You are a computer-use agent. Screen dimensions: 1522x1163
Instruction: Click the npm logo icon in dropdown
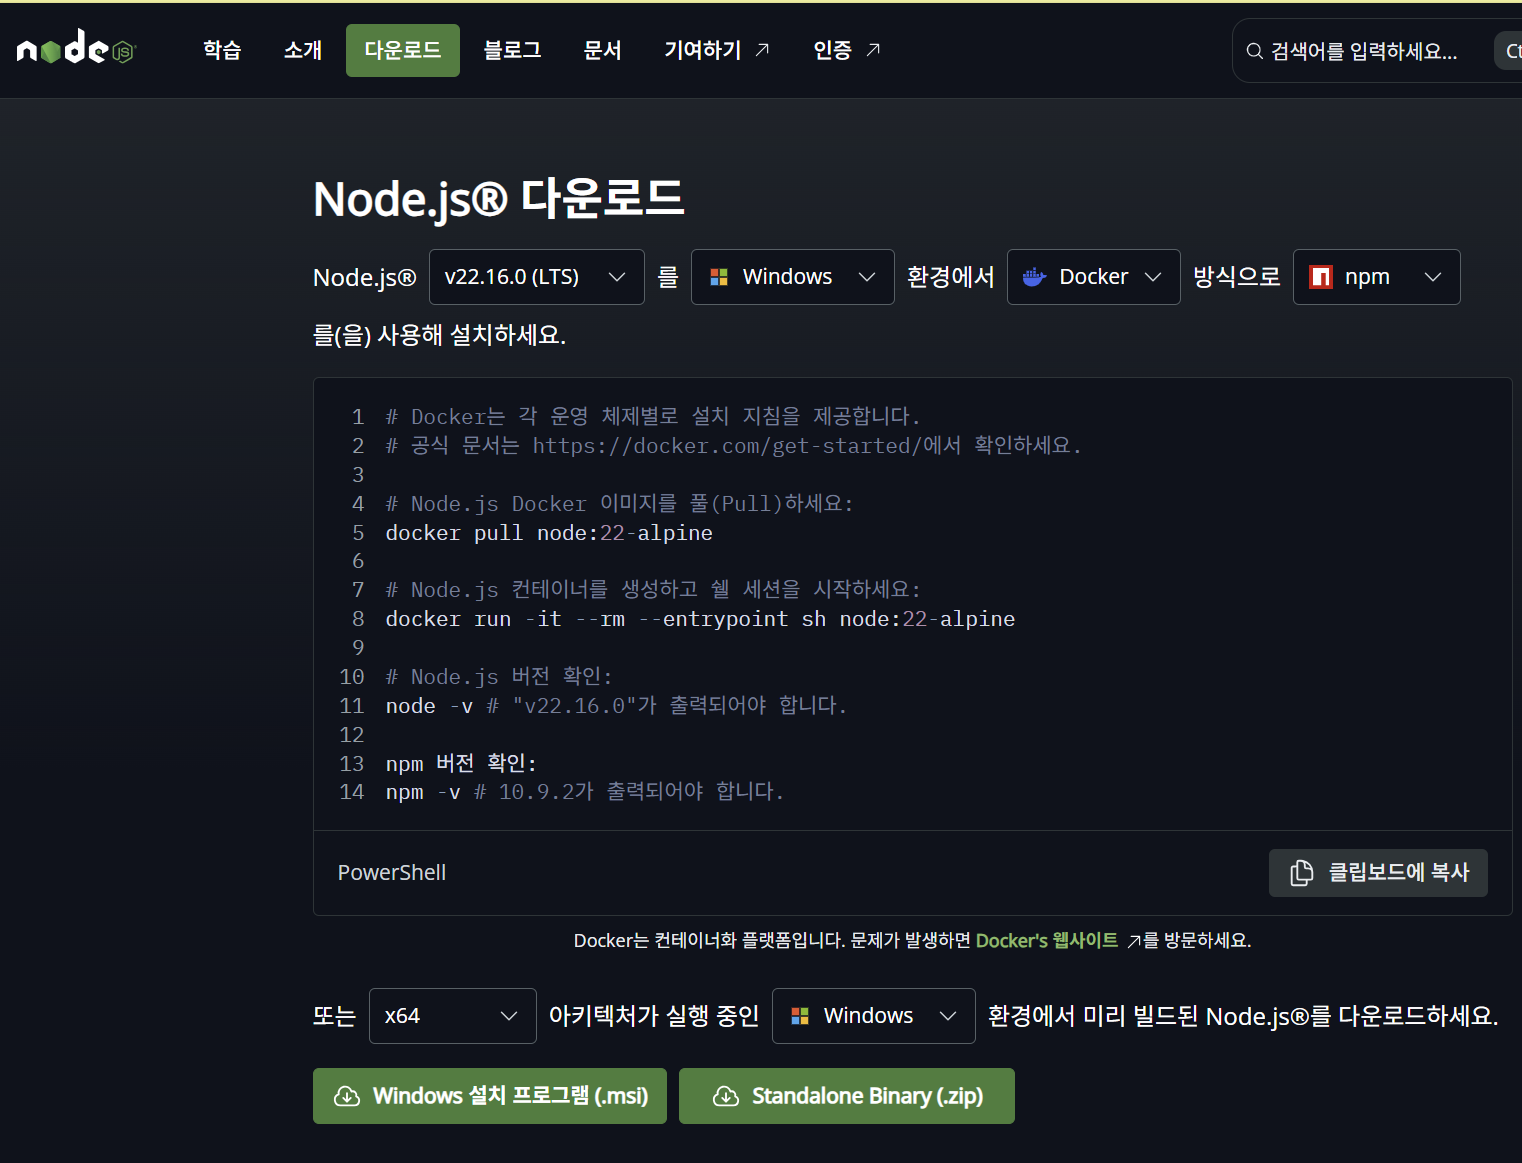pyautogui.click(x=1321, y=277)
